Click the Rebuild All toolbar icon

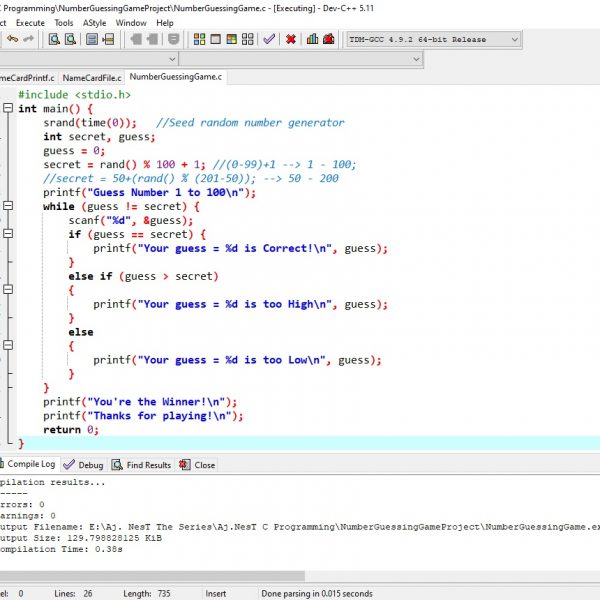click(x=247, y=39)
